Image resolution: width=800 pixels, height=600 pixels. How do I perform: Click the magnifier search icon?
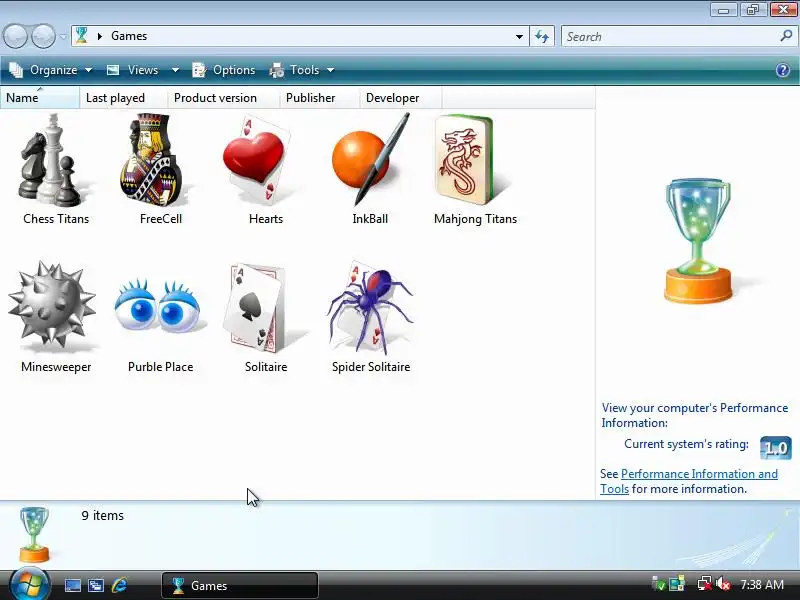(x=786, y=36)
